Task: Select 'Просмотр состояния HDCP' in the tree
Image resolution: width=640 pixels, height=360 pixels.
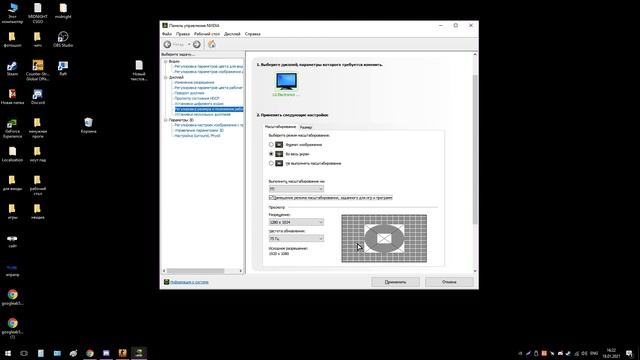Action: click(197, 98)
